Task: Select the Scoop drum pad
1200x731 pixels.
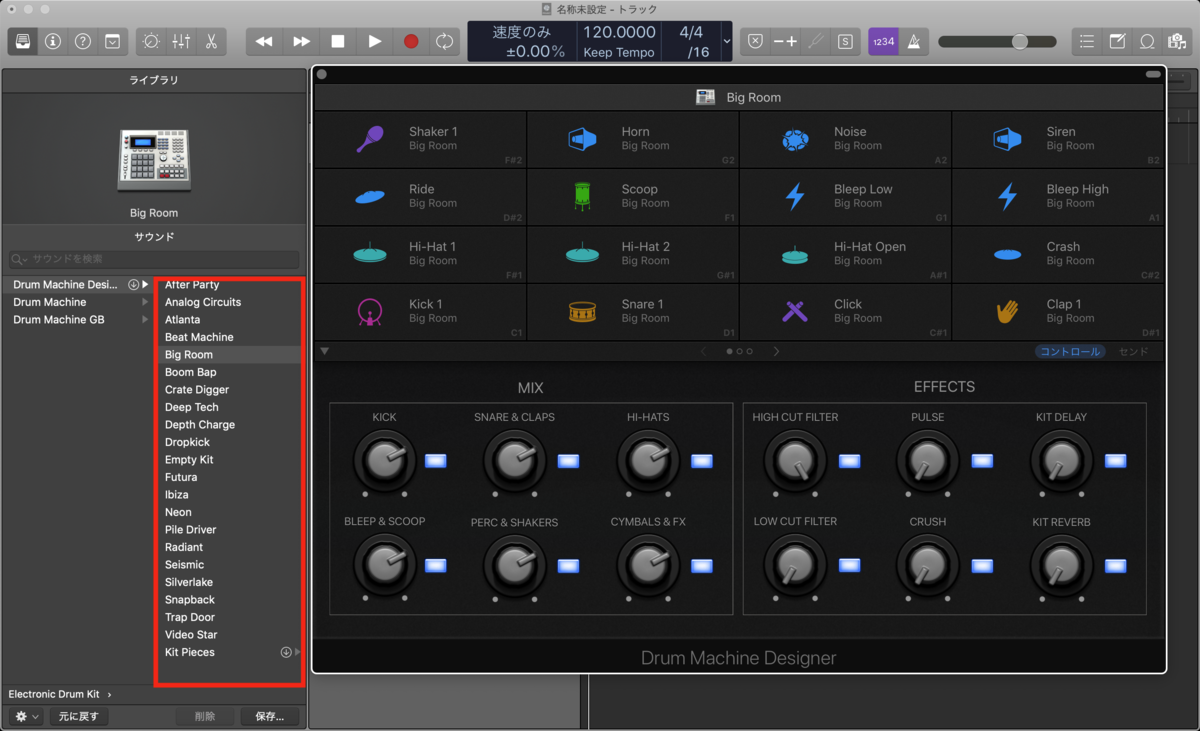Action: coord(633,196)
